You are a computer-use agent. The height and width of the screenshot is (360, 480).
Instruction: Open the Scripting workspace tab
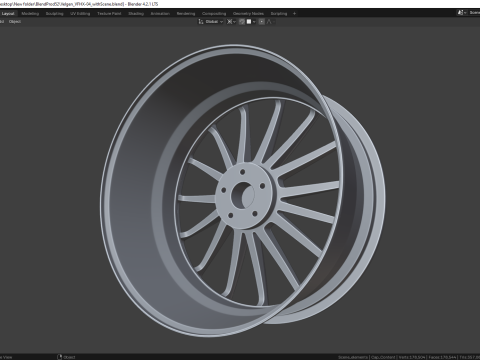279,14
